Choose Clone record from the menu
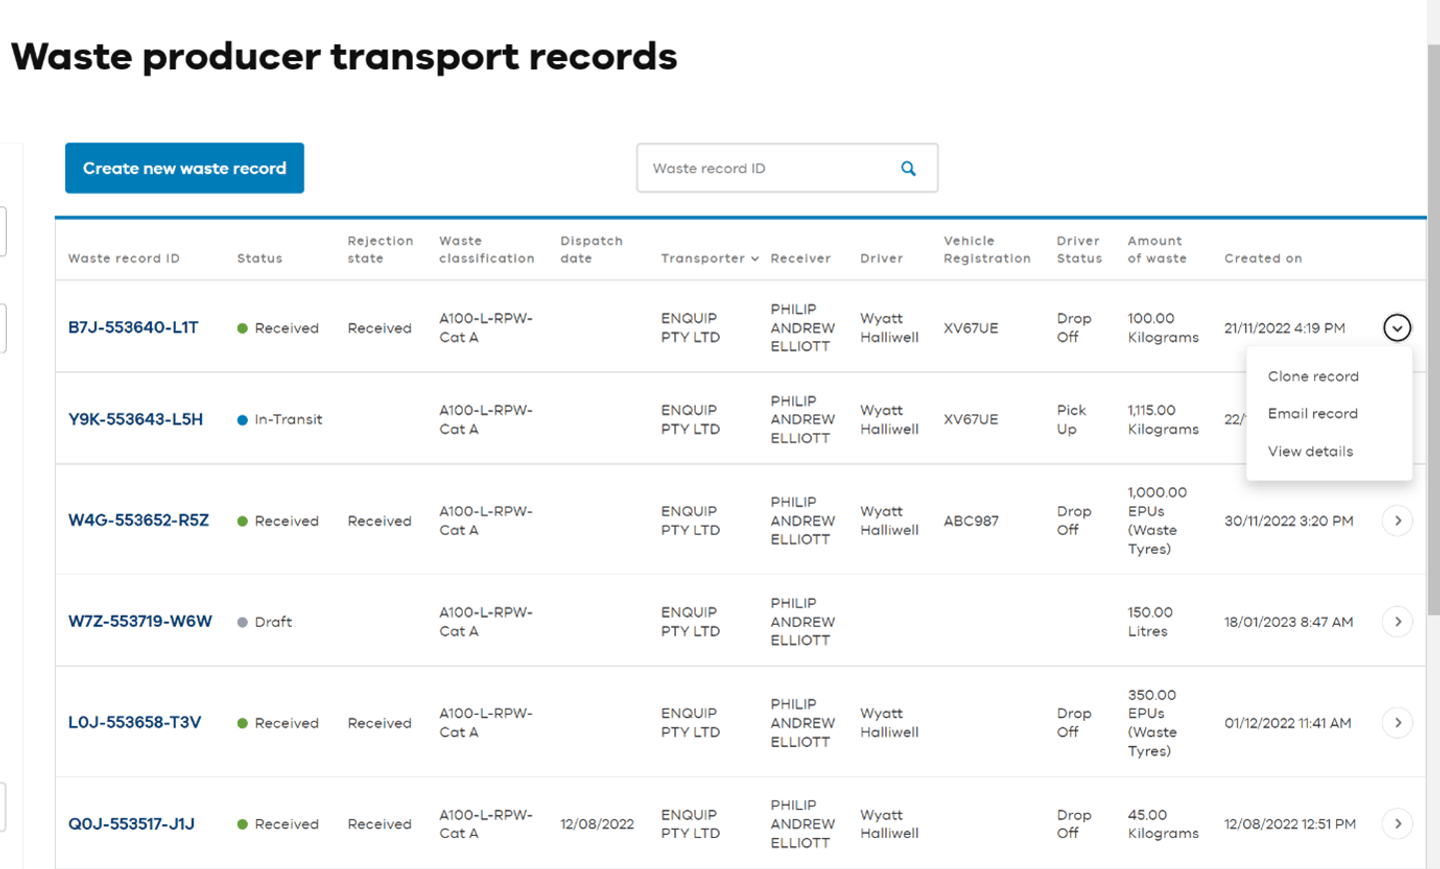1440x869 pixels. click(x=1313, y=376)
